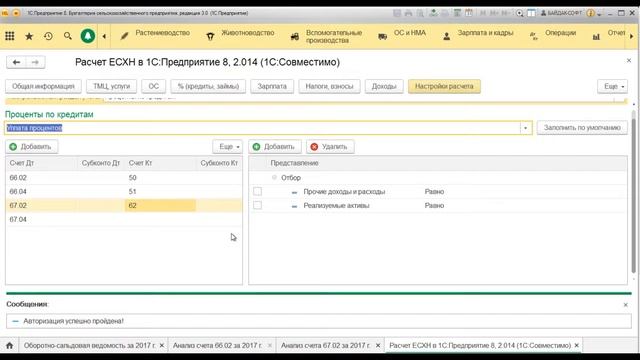640x360 pixels.
Task: Click the Представление column header
Action: tap(294, 163)
